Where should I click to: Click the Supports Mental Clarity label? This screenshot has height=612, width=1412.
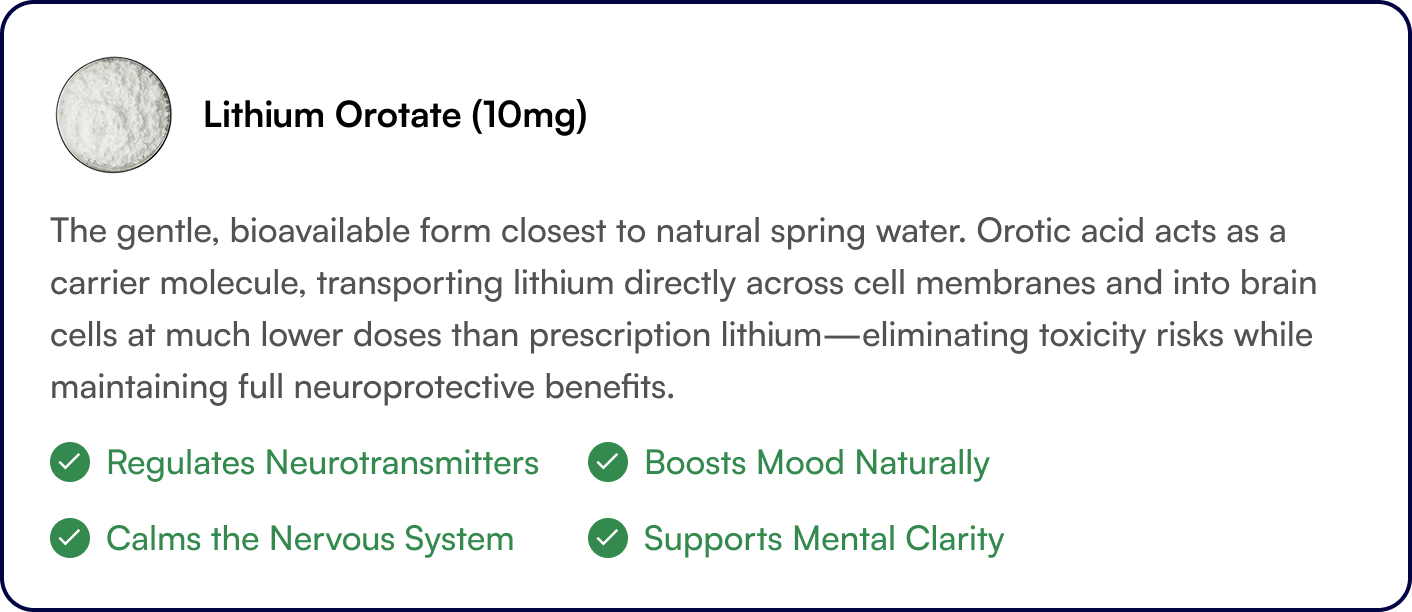pyautogui.click(x=824, y=539)
